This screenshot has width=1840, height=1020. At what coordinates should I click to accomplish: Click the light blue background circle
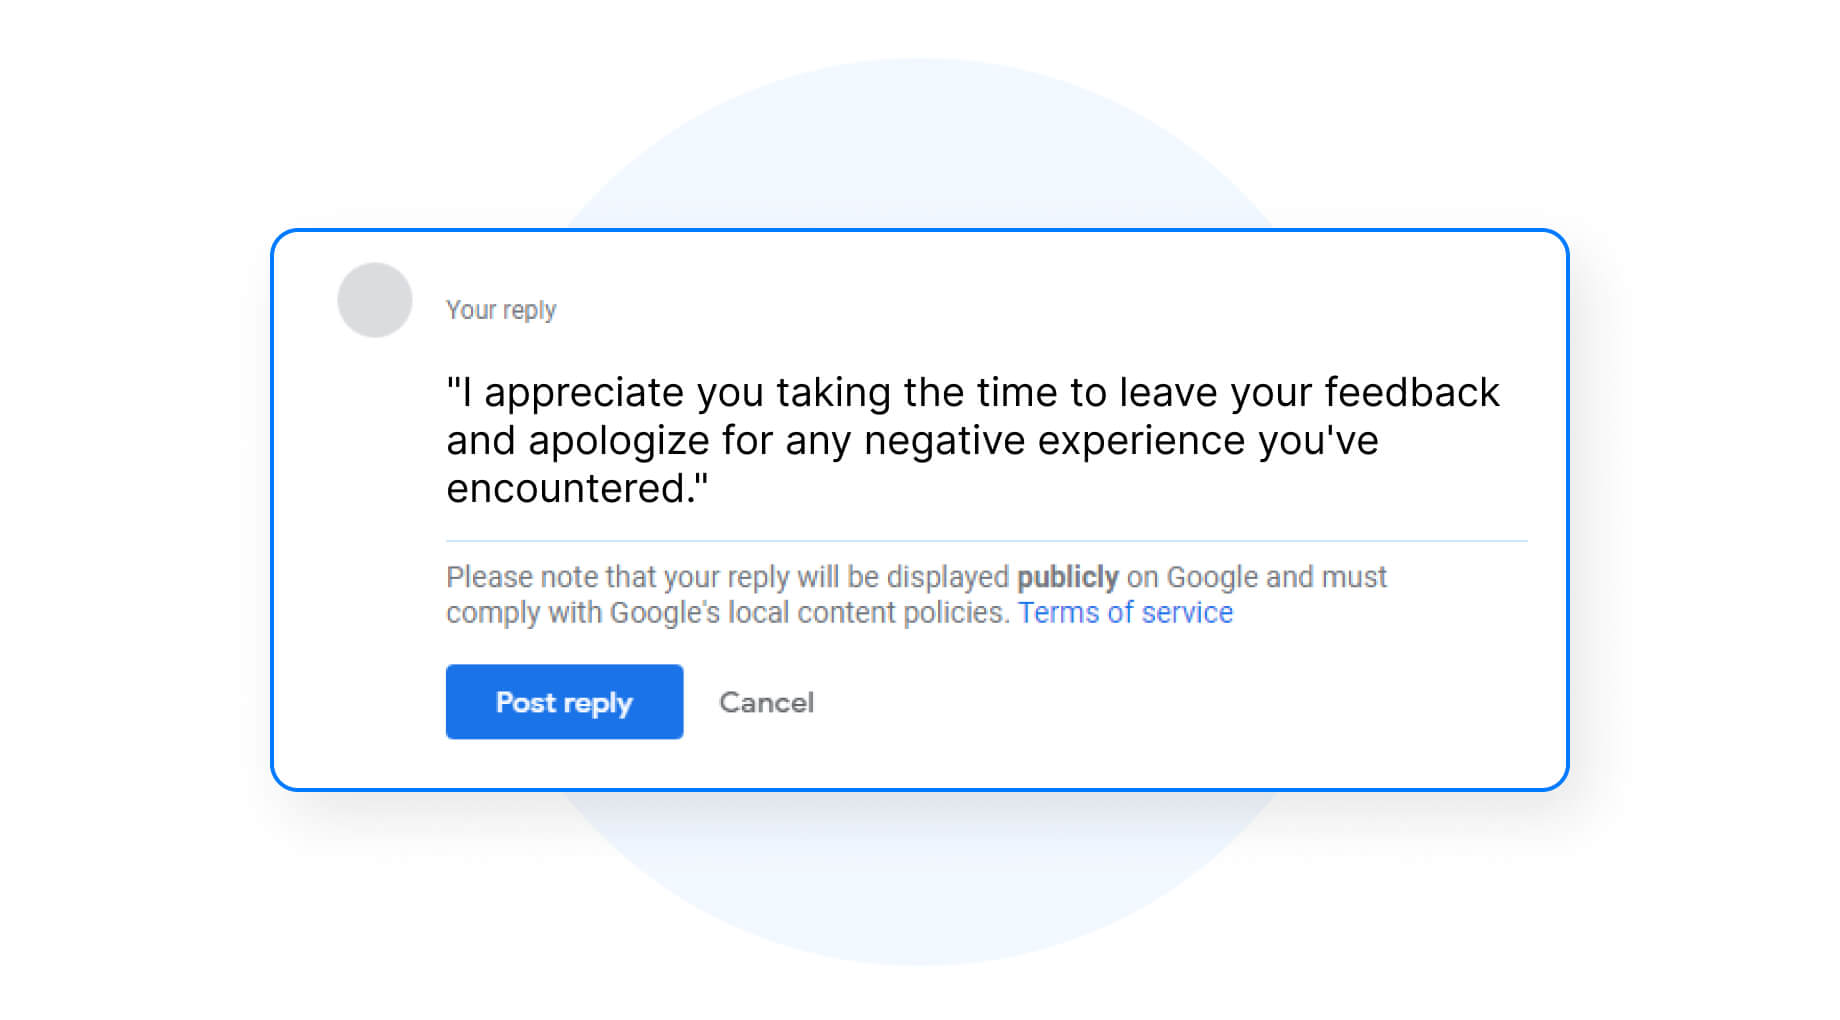click(918, 140)
